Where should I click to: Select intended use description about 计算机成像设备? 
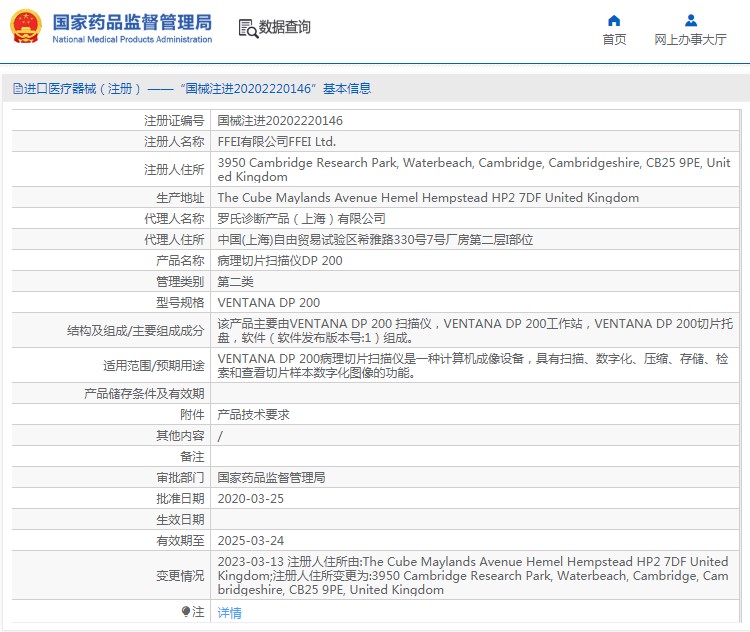(x=473, y=366)
